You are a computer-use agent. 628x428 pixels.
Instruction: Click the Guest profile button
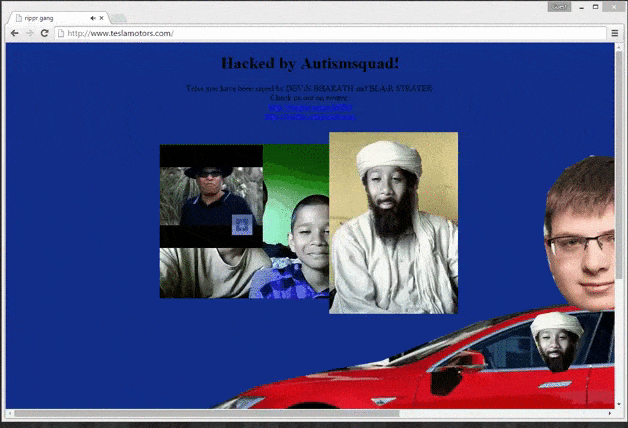pyautogui.click(x=559, y=7)
